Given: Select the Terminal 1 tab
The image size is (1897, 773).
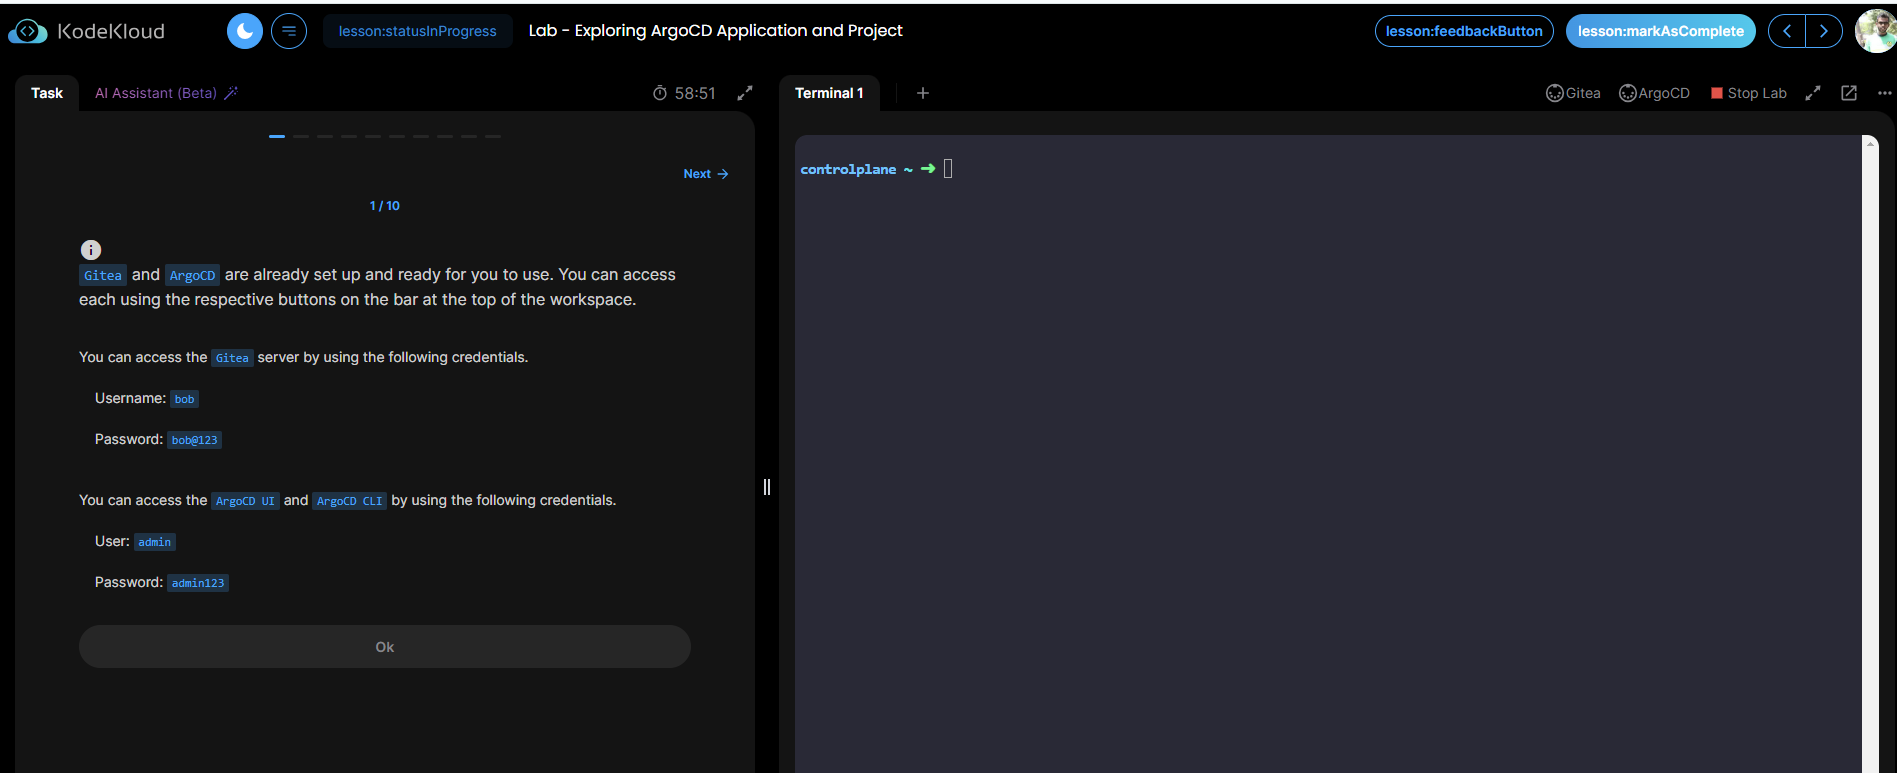Looking at the screenshot, I should [x=828, y=93].
